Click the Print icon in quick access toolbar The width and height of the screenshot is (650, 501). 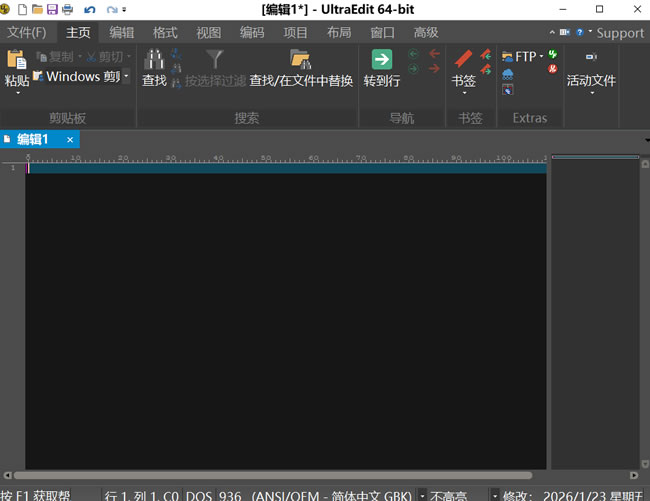pos(68,9)
